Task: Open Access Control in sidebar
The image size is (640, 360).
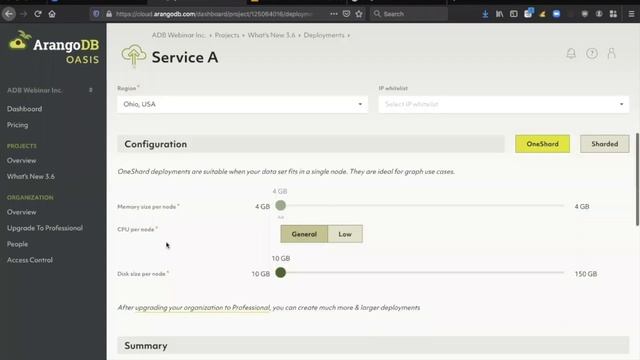Action: pyautogui.click(x=30, y=260)
